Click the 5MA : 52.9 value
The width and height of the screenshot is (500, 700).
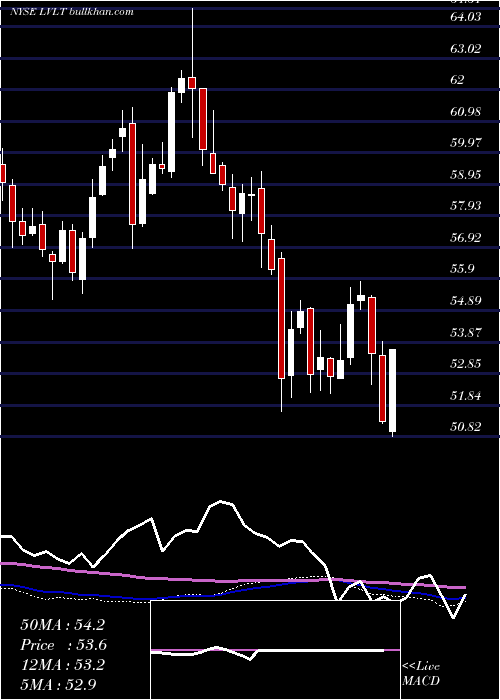pos(58,684)
